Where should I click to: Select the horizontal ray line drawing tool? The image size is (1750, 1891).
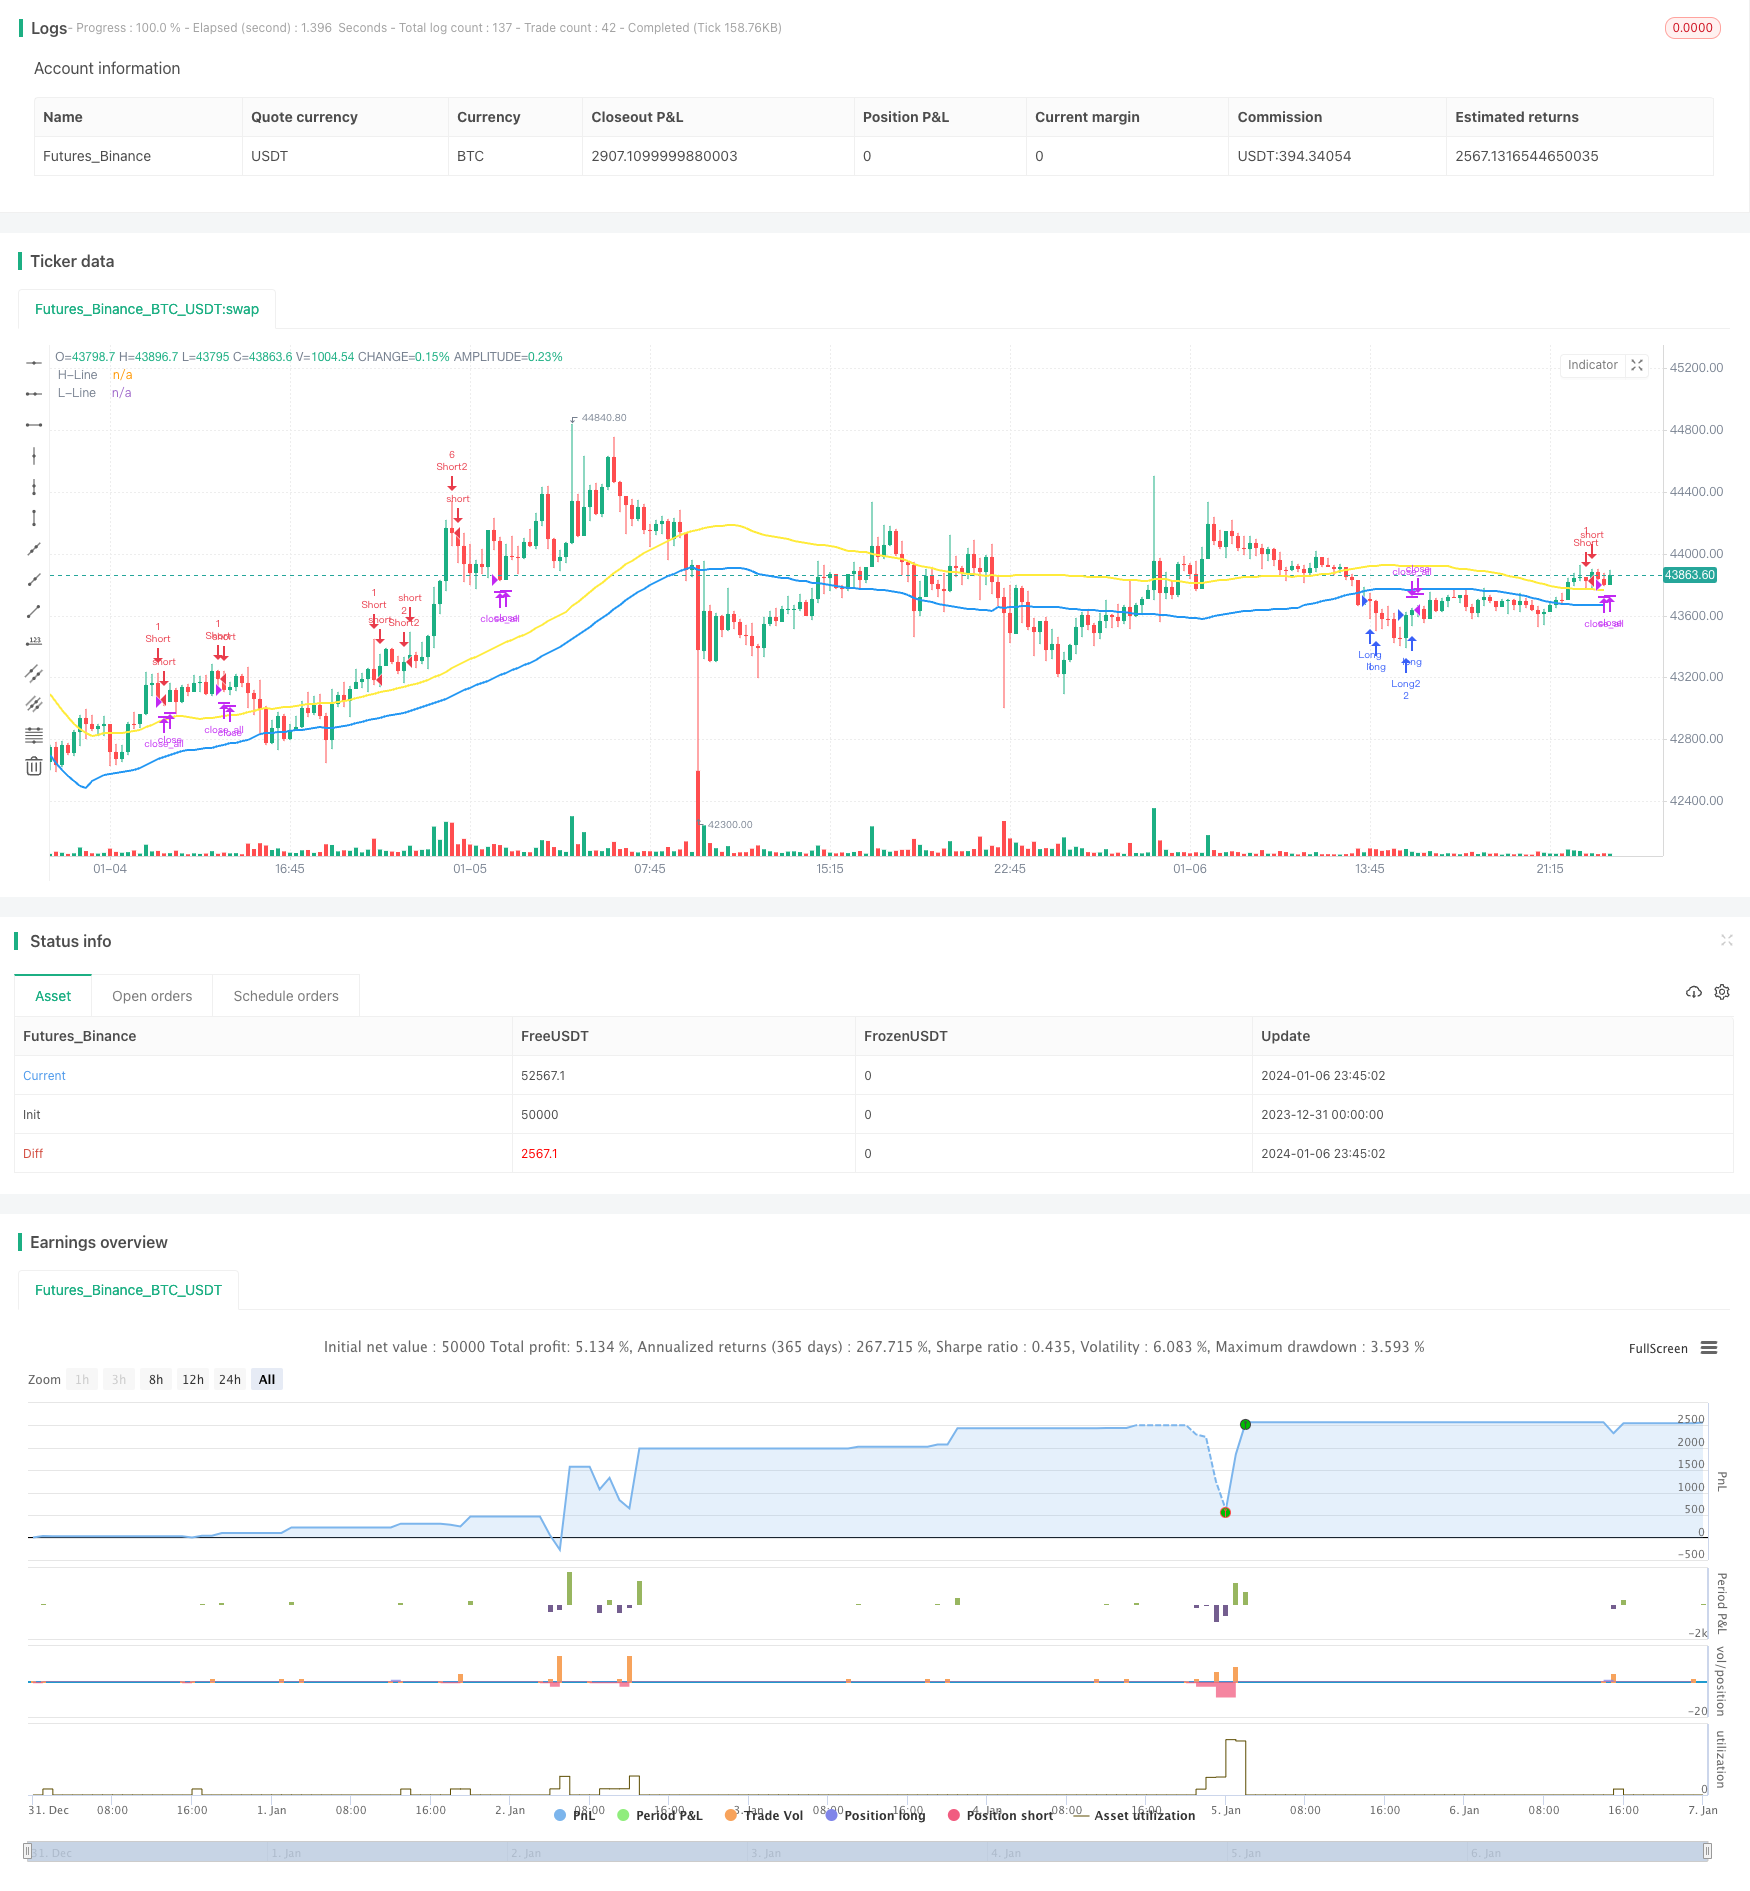[34, 394]
